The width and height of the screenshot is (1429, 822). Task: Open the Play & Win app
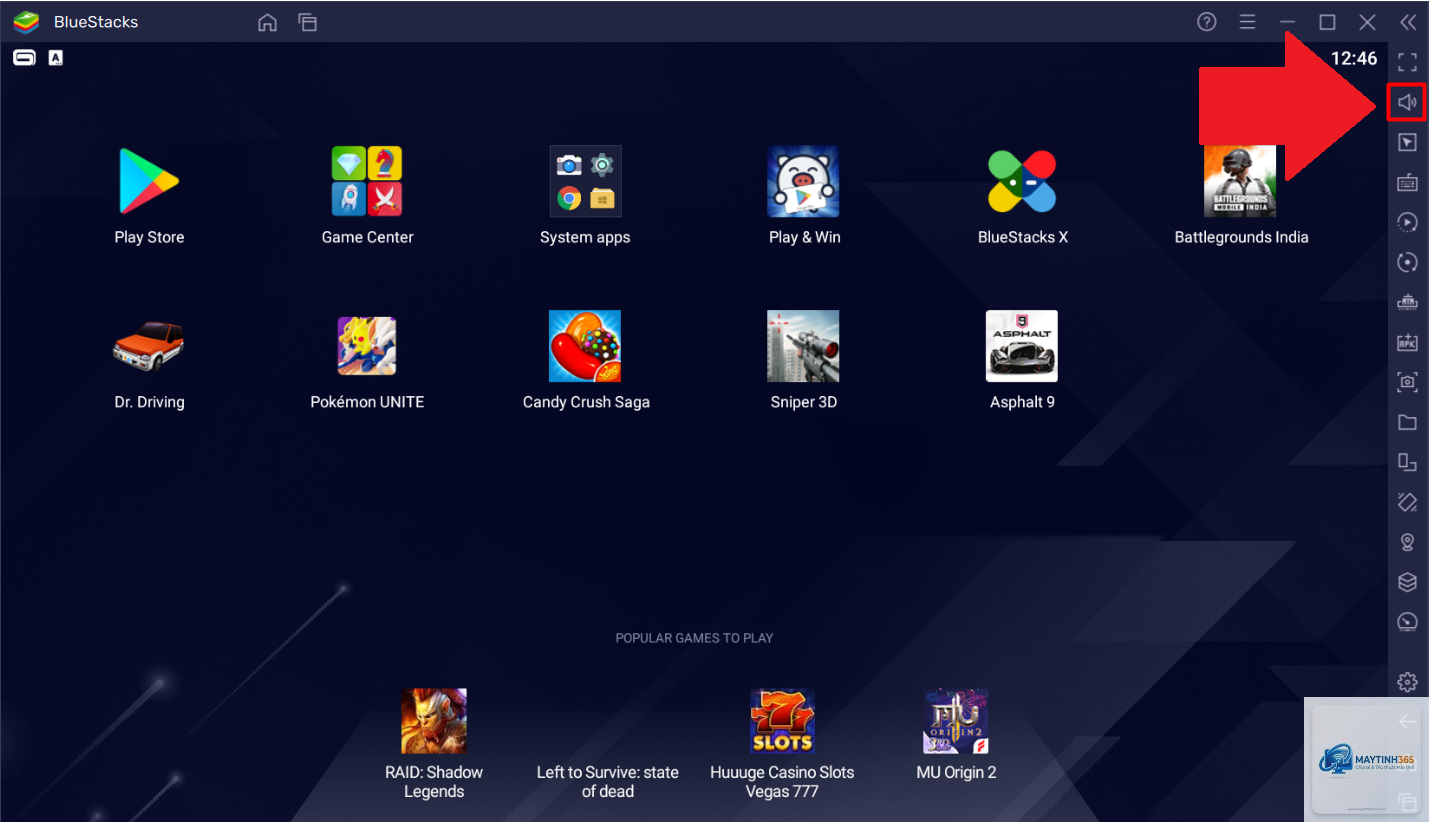803,181
